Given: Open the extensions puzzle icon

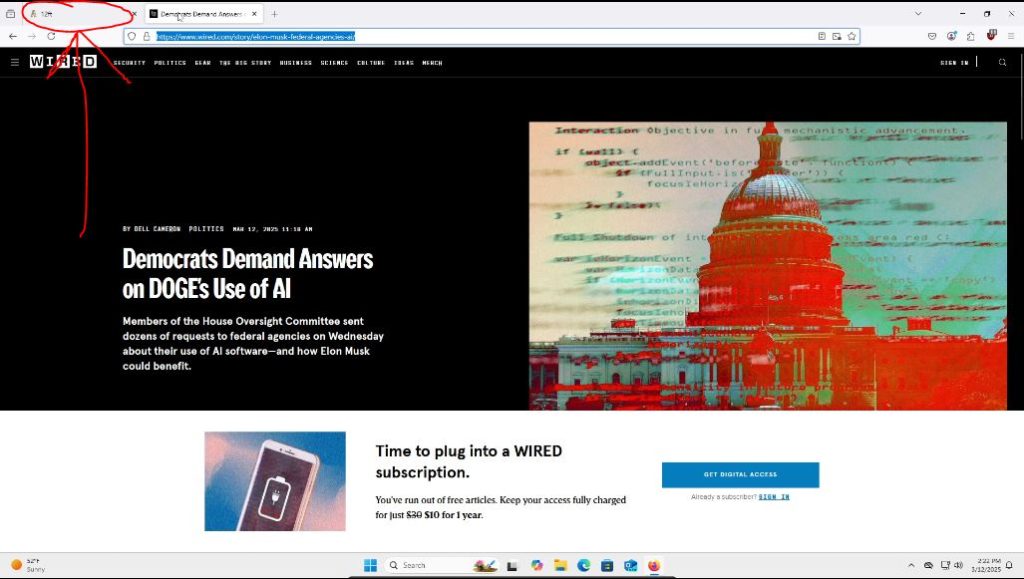Looking at the screenshot, I should (x=970, y=37).
